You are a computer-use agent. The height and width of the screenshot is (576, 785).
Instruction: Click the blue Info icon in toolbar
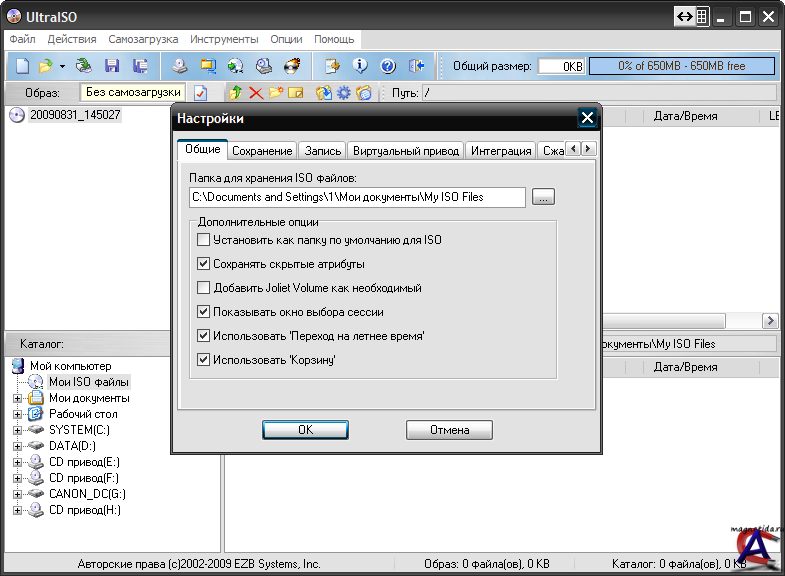360,66
